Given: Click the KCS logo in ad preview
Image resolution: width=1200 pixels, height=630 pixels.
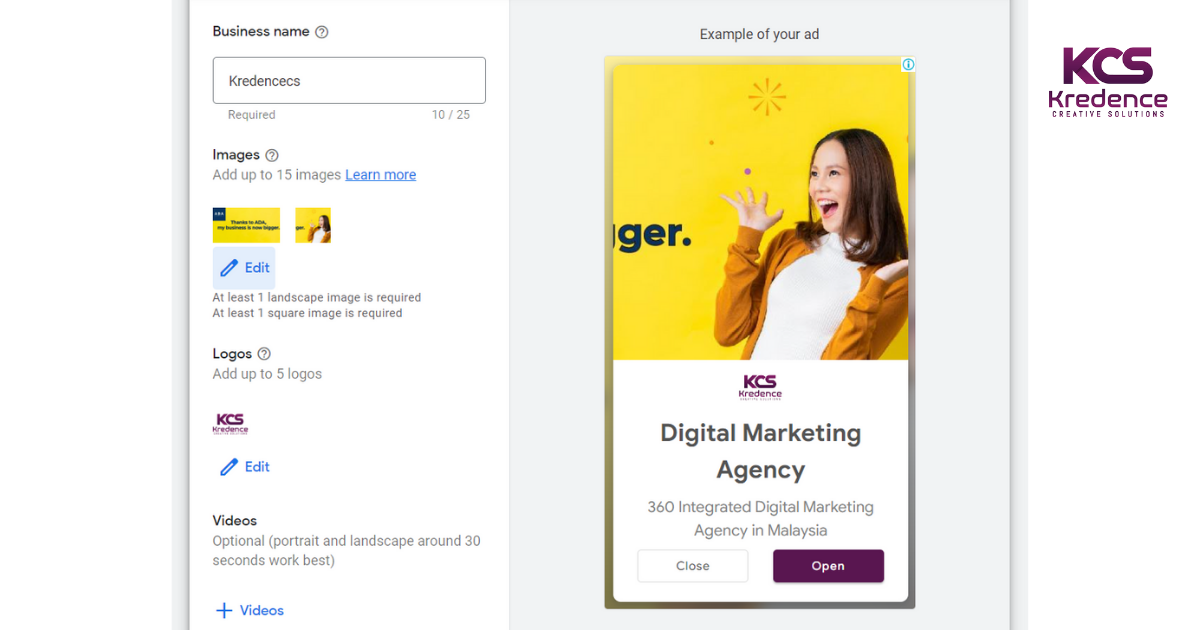Looking at the screenshot, I should point(761,388).
